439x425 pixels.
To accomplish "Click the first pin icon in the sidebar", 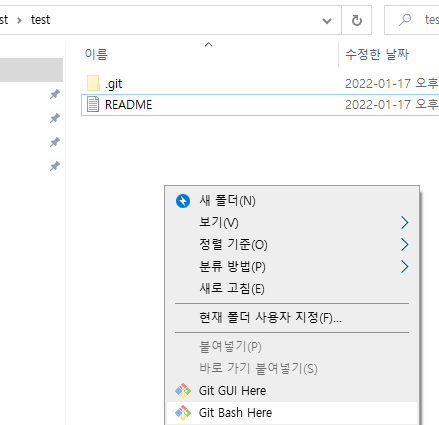I will (55, 94).
